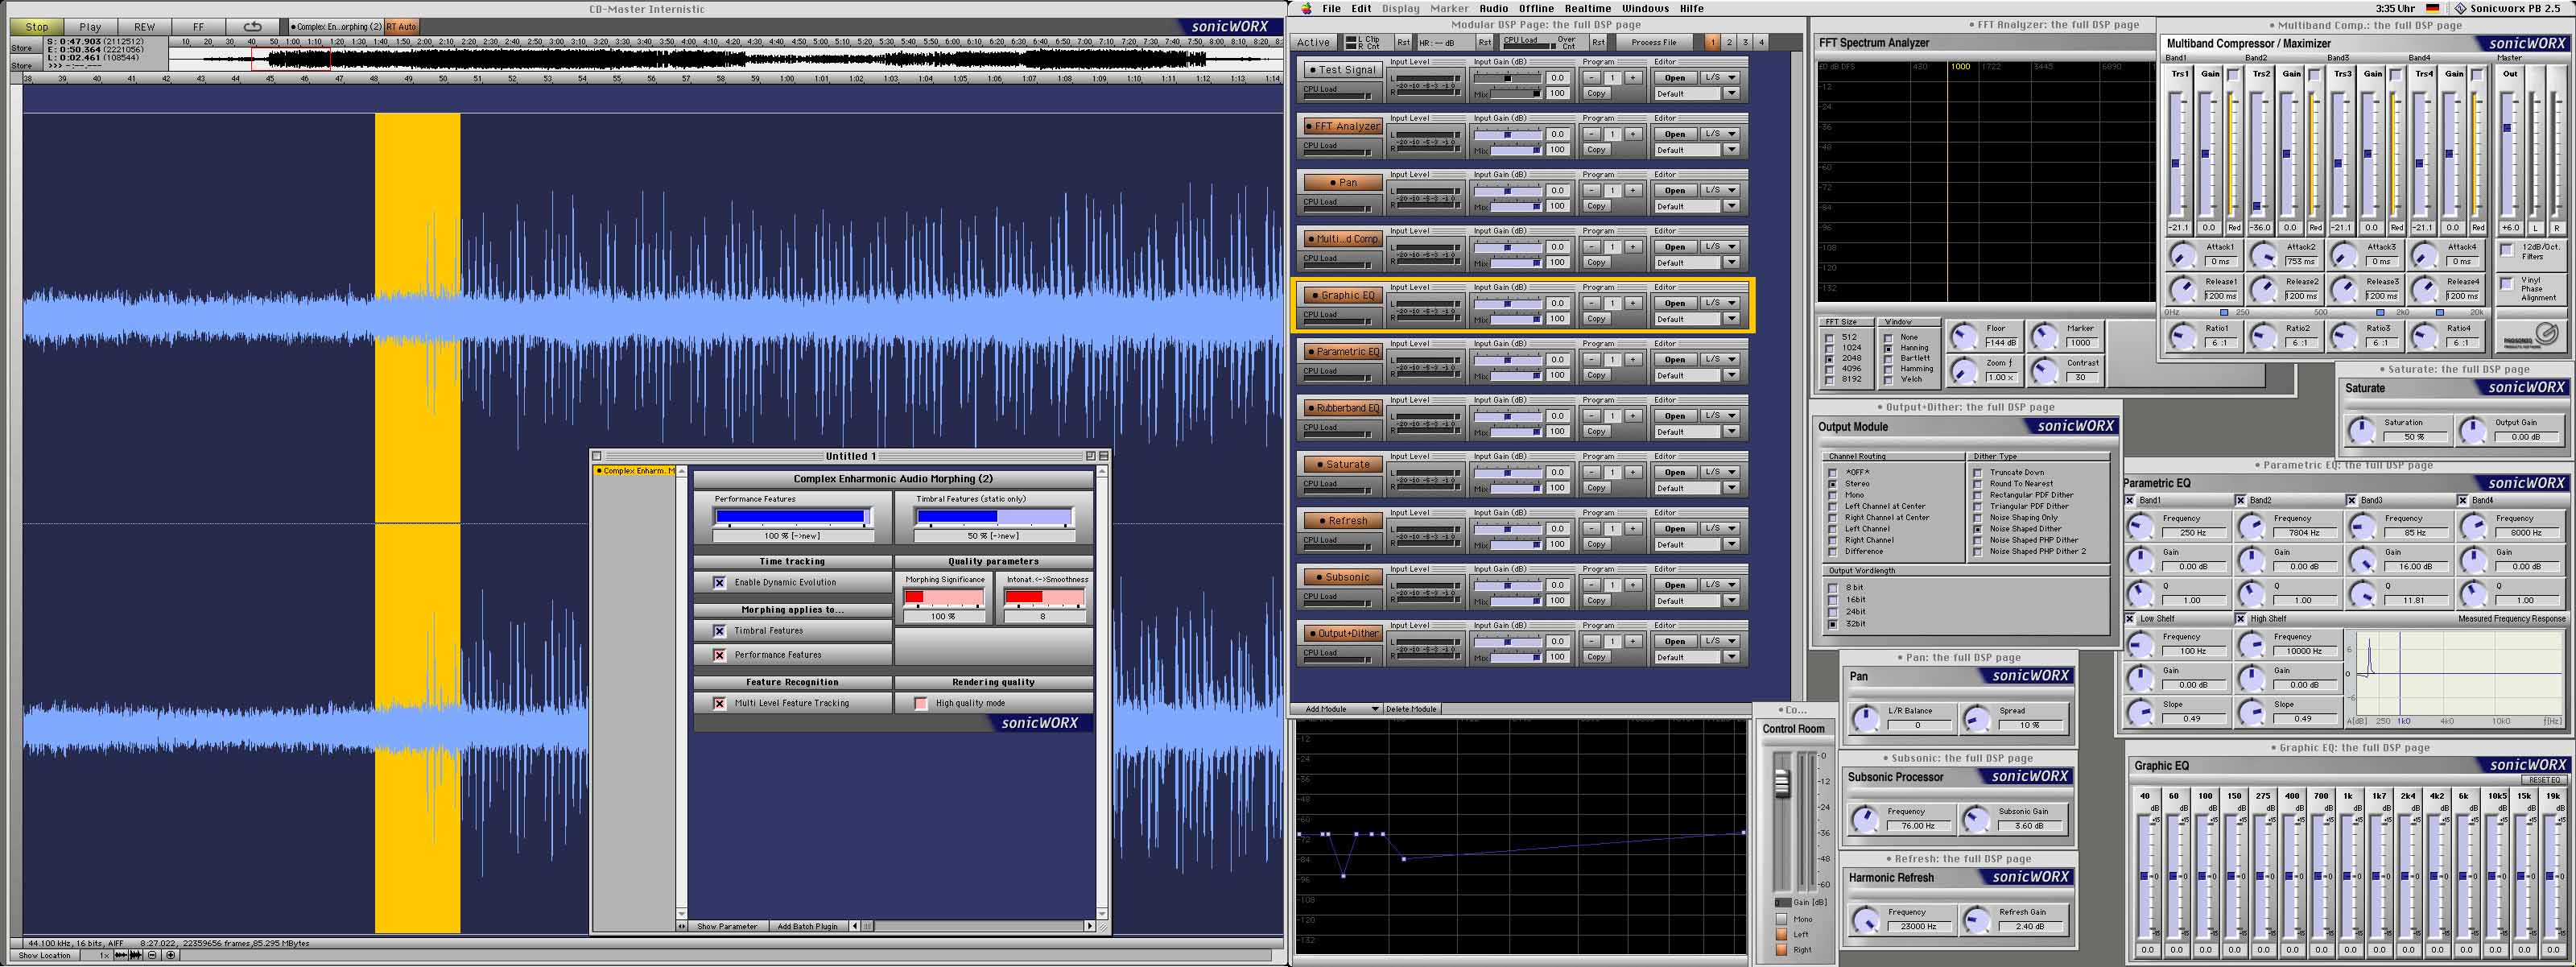Click the left-right arrows icon beside Show Parameter

click(682, 926)
